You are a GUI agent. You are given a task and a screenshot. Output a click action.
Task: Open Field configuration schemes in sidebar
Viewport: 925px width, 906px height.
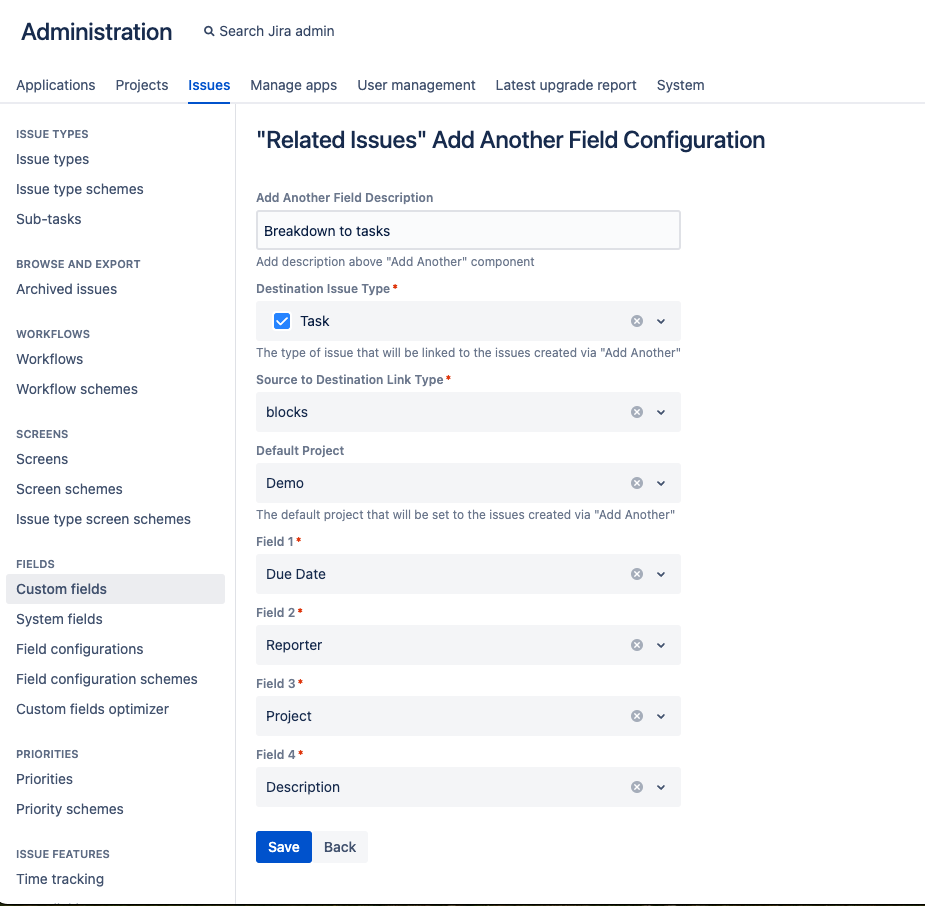[x=107, y=679]
